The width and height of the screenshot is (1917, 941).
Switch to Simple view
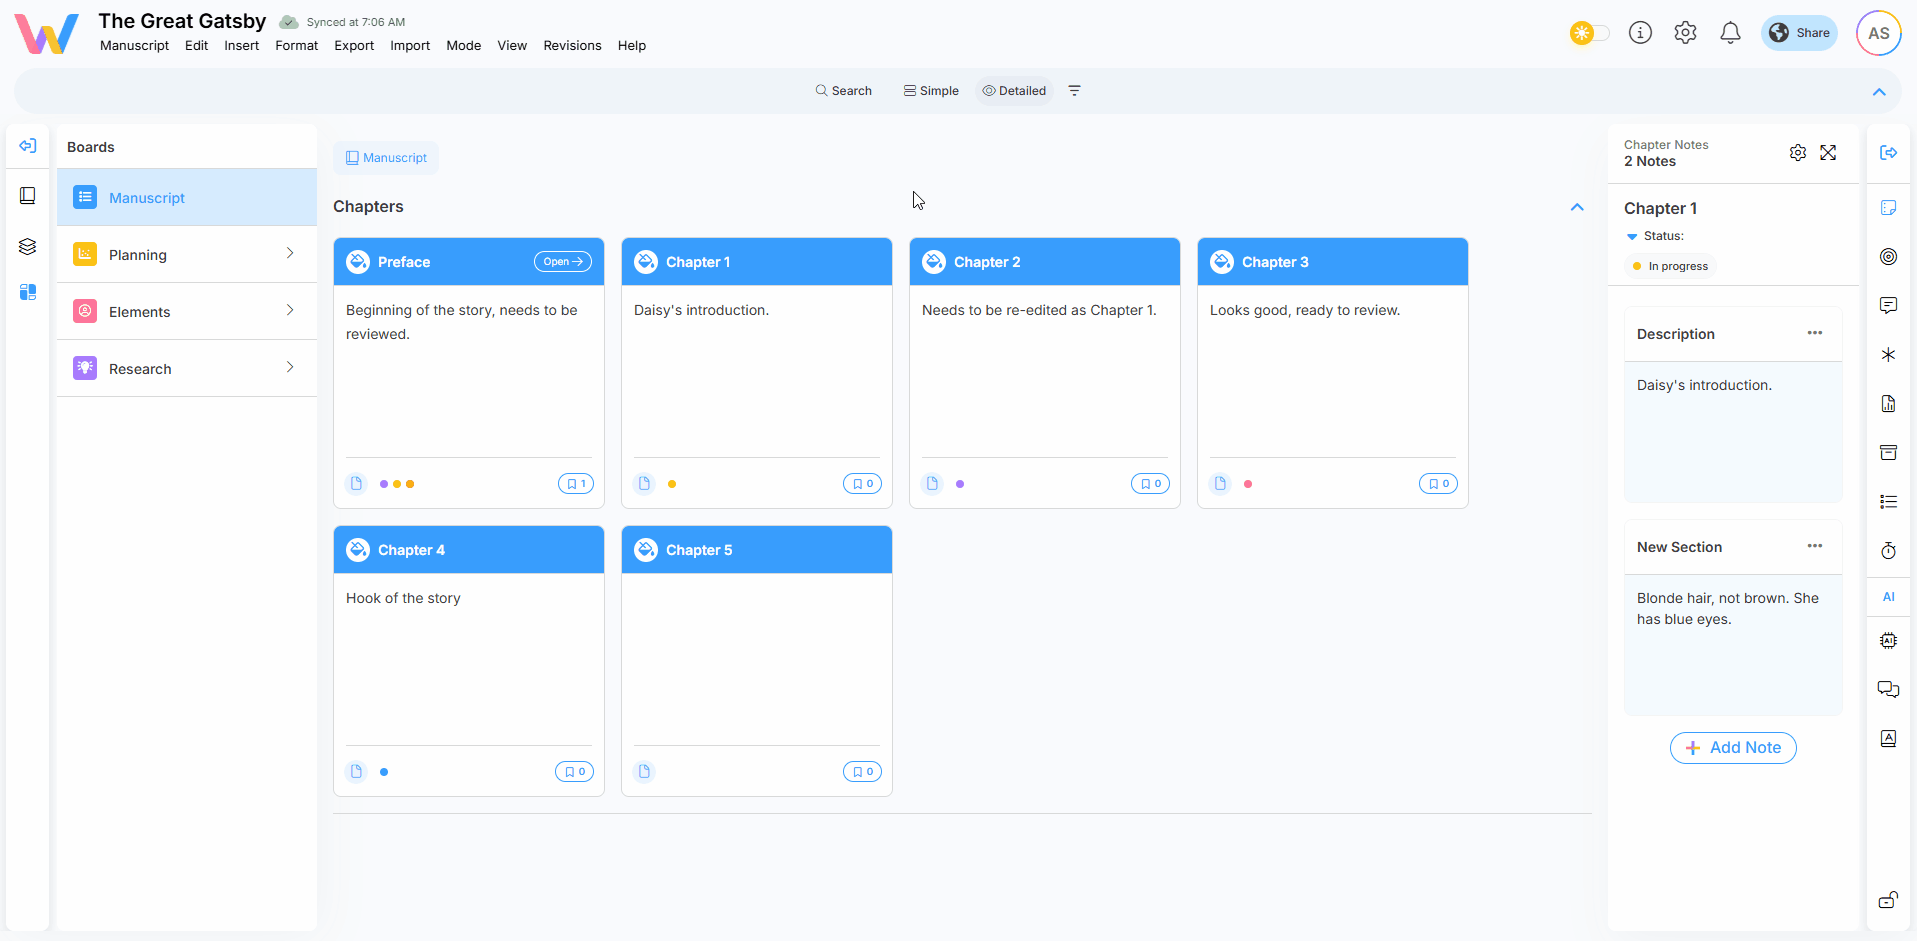click(x=931, y=91)
